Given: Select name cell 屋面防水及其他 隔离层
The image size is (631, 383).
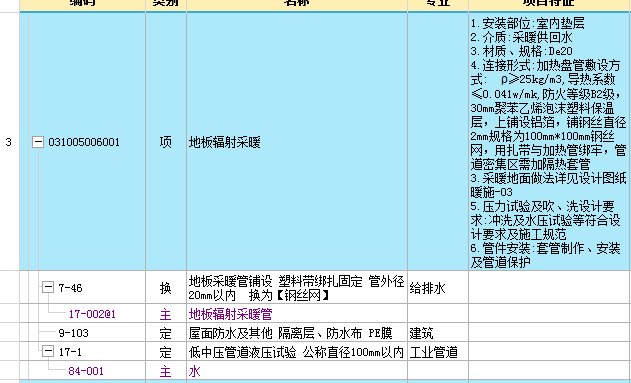Looking at the screenshot, I should tap(297, 333).
